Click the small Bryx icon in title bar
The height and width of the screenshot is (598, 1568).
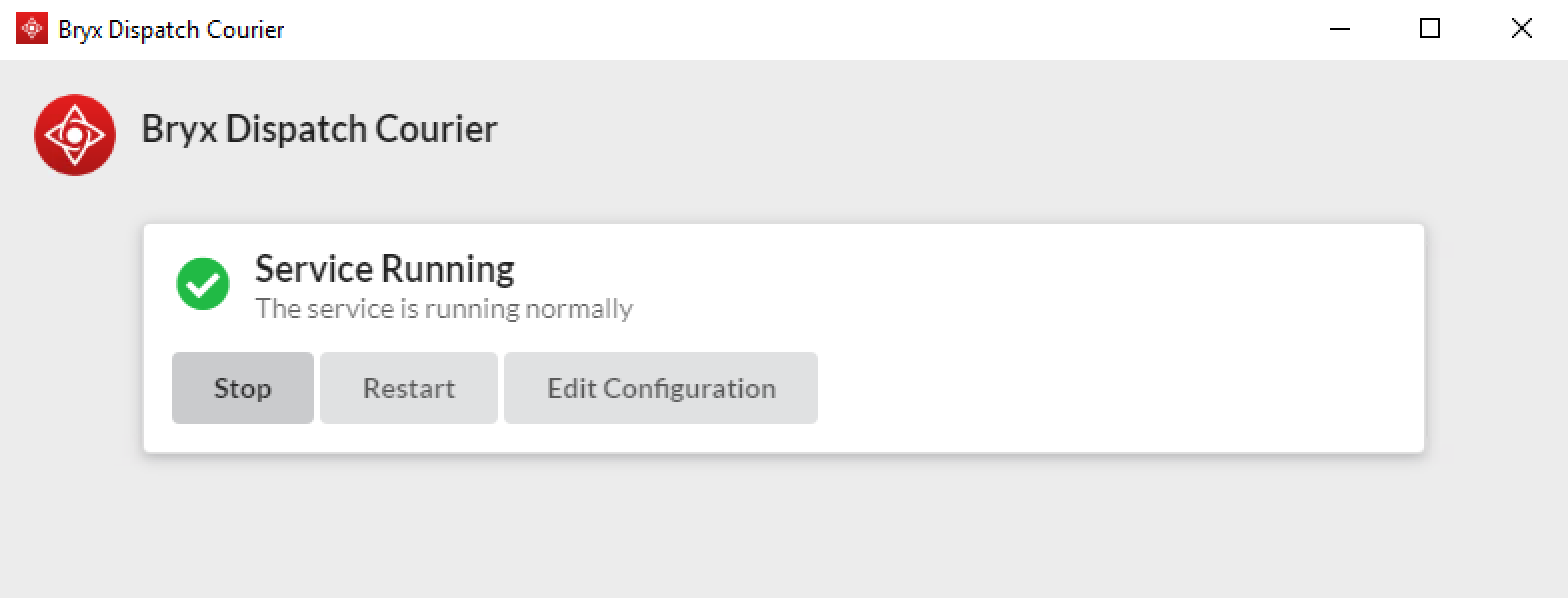[32, 29]
